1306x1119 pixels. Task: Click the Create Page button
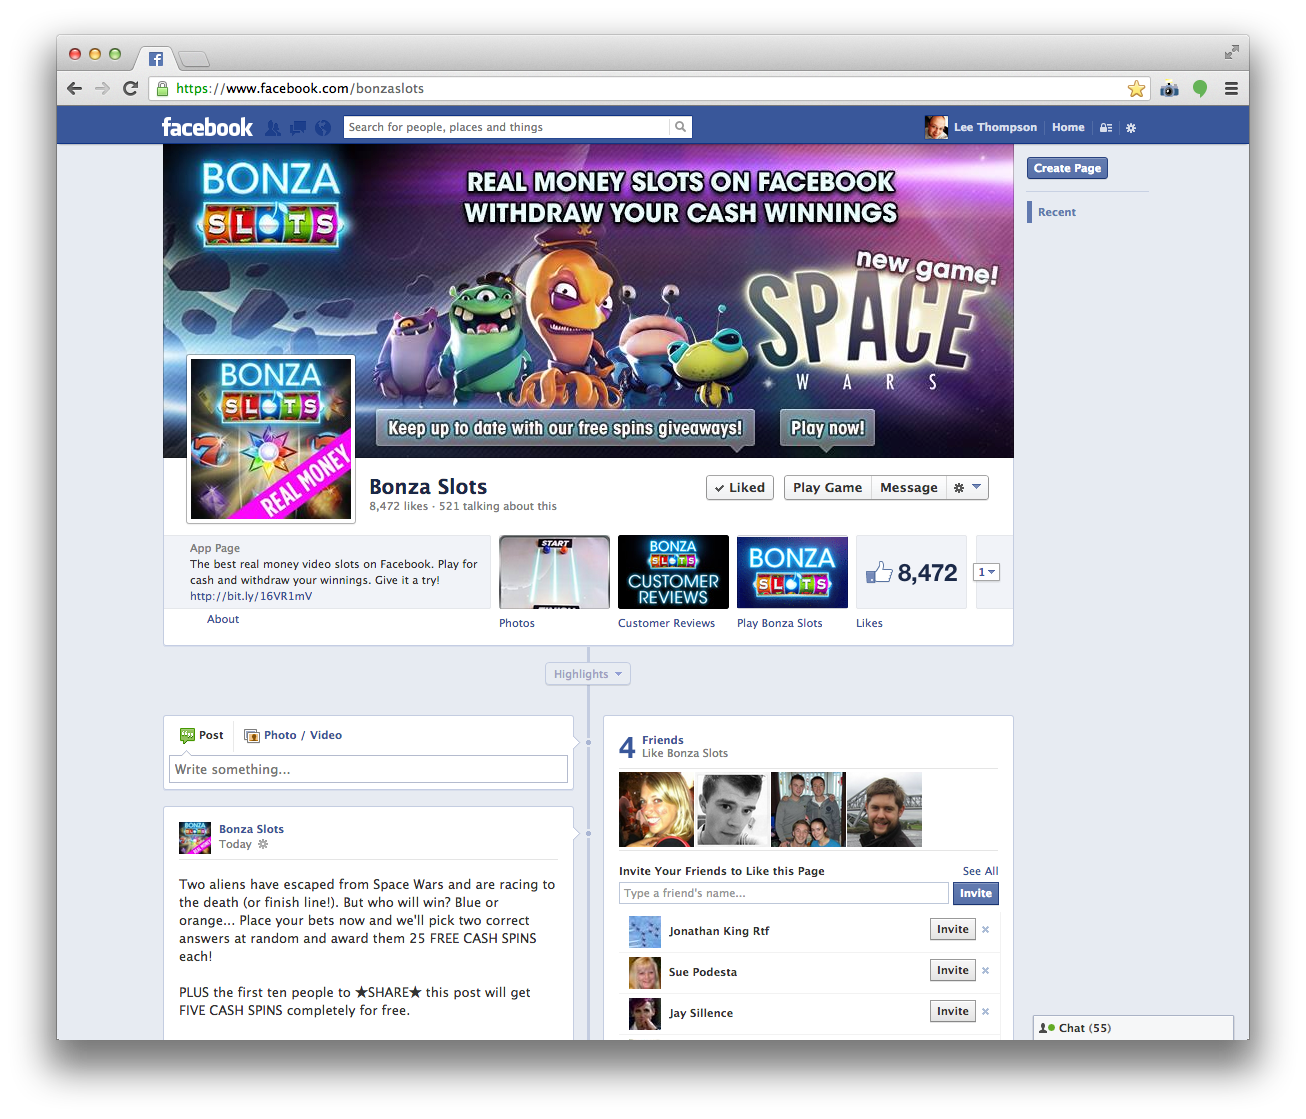(1067, 168)
